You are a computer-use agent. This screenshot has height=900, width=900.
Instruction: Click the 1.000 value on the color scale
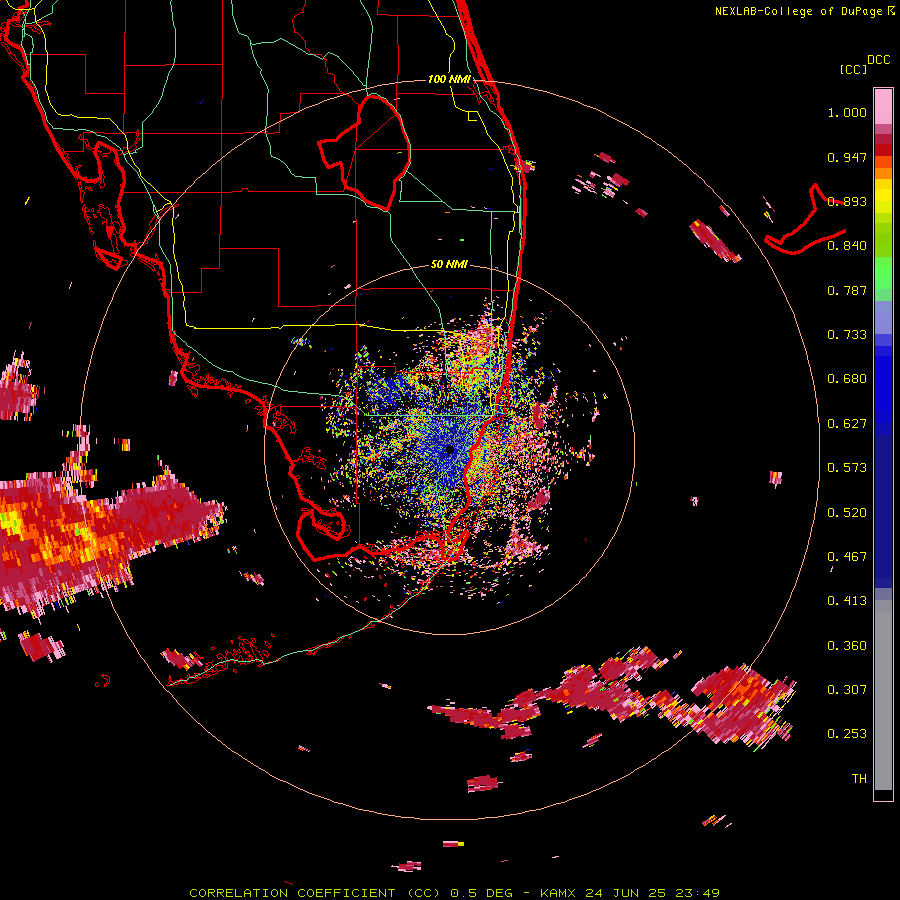click(x=847, y=112)
